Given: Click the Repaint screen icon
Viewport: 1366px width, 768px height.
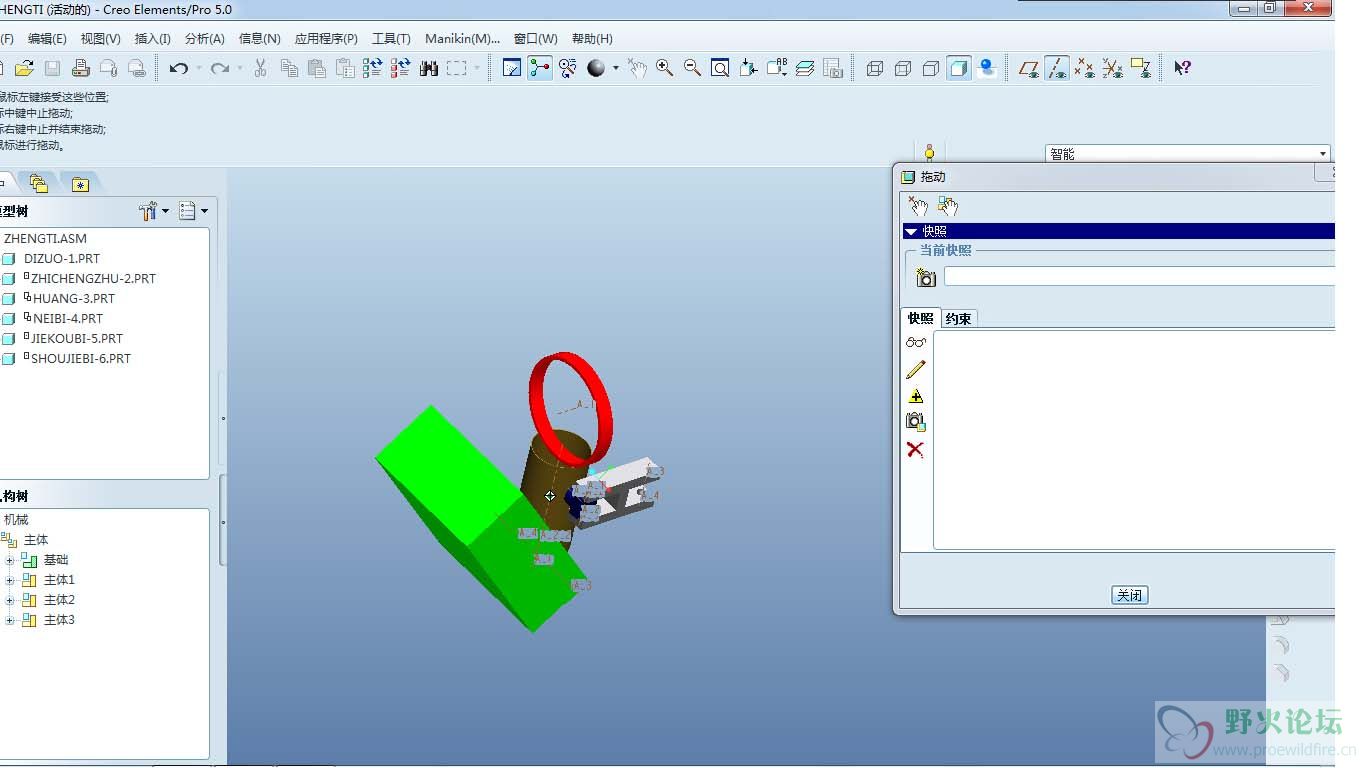Looking at the screenshot, I should point(512,68).
